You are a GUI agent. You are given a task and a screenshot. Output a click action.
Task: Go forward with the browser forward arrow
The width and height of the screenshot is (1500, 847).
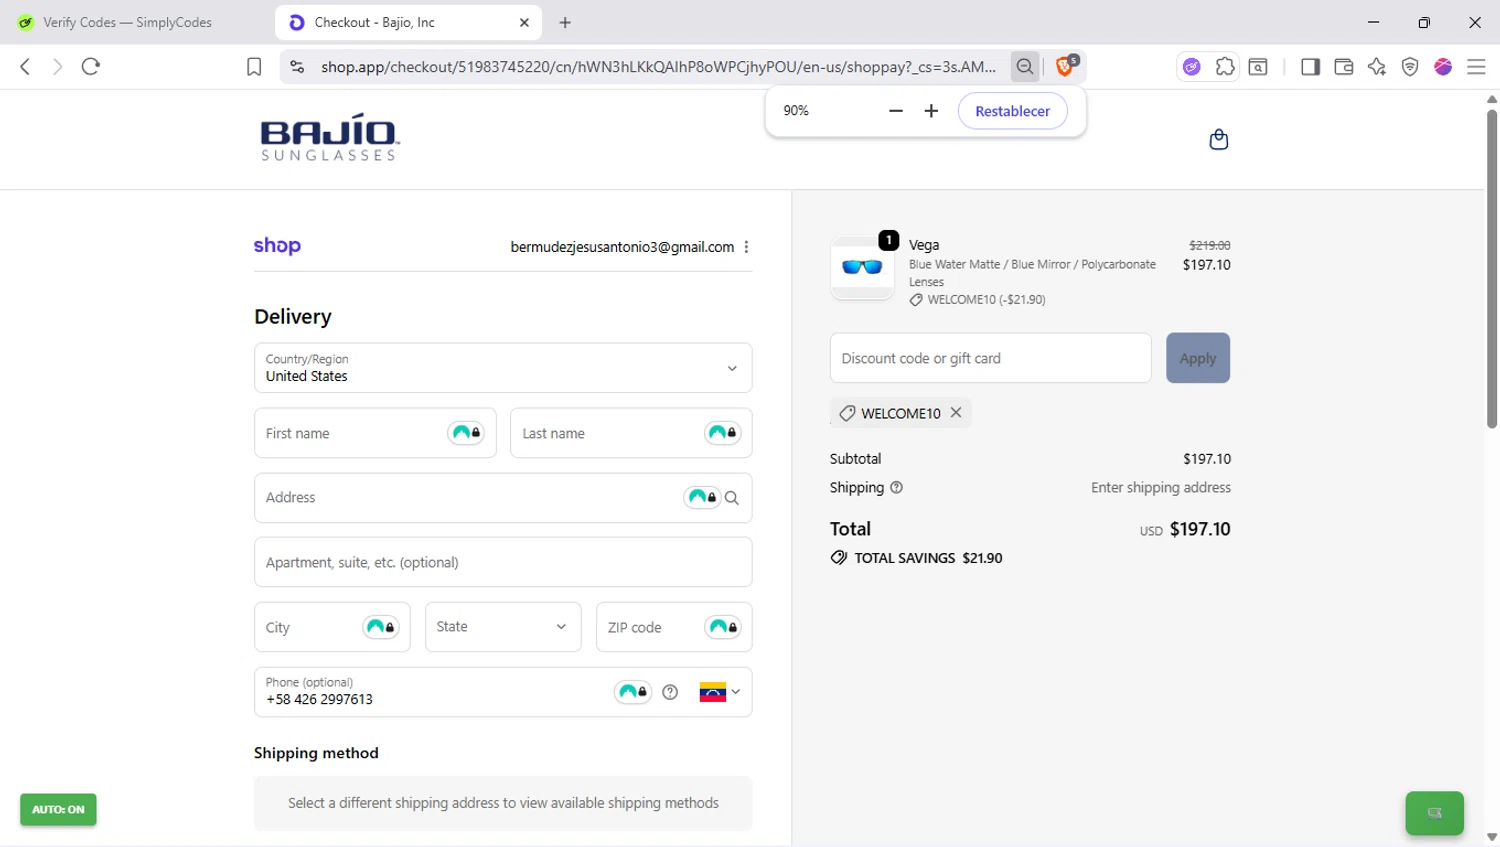click(x=57, y=66)
